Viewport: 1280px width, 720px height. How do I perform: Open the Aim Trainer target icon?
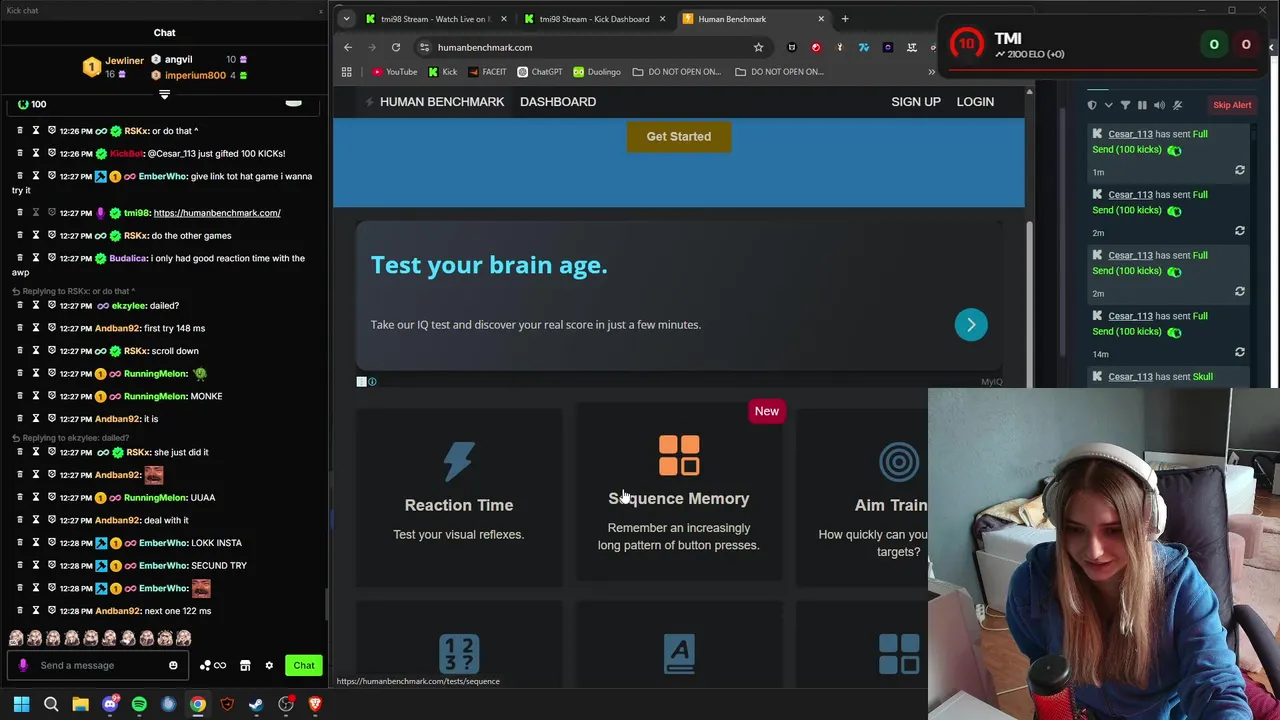tap(899, 462)
